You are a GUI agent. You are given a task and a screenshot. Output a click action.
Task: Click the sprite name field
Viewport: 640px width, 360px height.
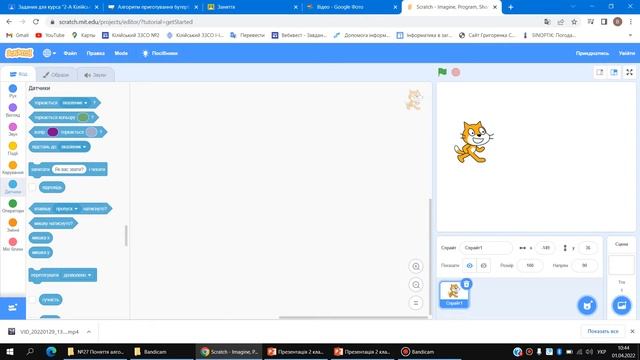[x=486, y=248]
